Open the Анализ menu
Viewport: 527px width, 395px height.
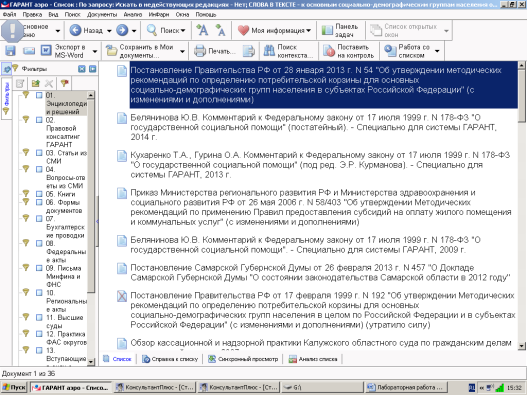133,14
